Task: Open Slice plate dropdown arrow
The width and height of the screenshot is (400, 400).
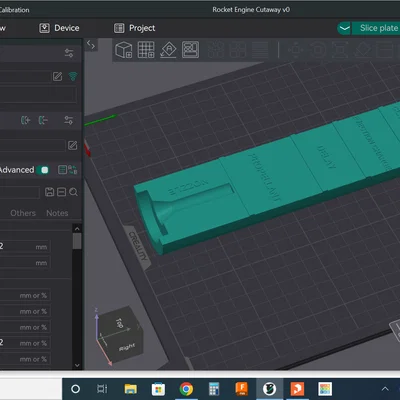Action: point(344,28)
